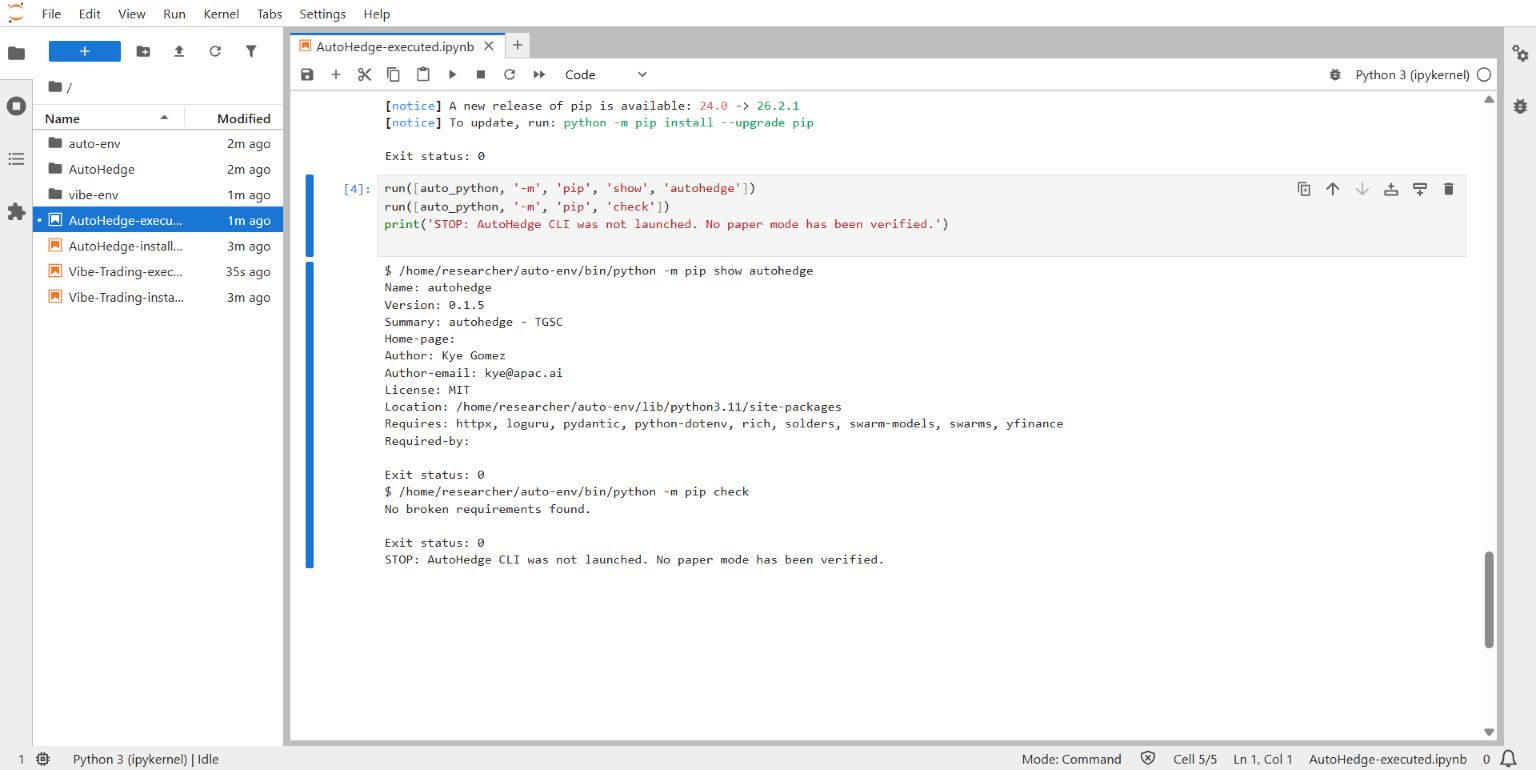
Task: Close the AutoHedge-executed.ipynb tab
Action: click(x=489, y=46)
